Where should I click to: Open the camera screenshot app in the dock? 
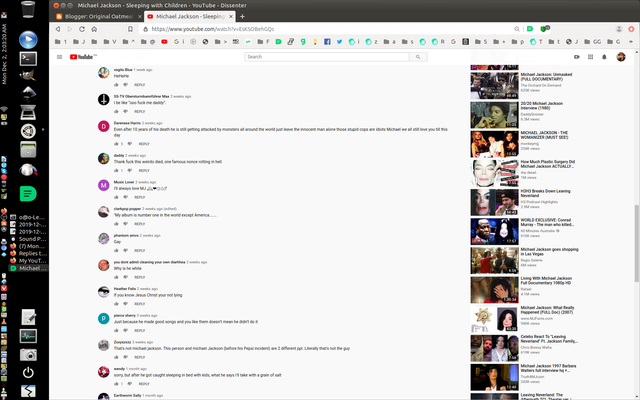tap(28, 355)
